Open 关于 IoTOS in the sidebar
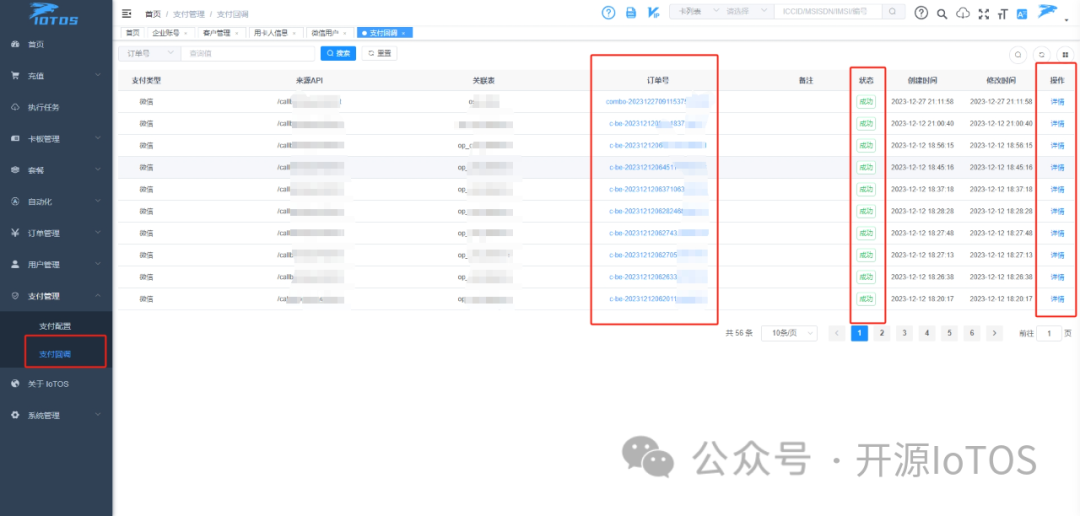 tap(56, 384)
